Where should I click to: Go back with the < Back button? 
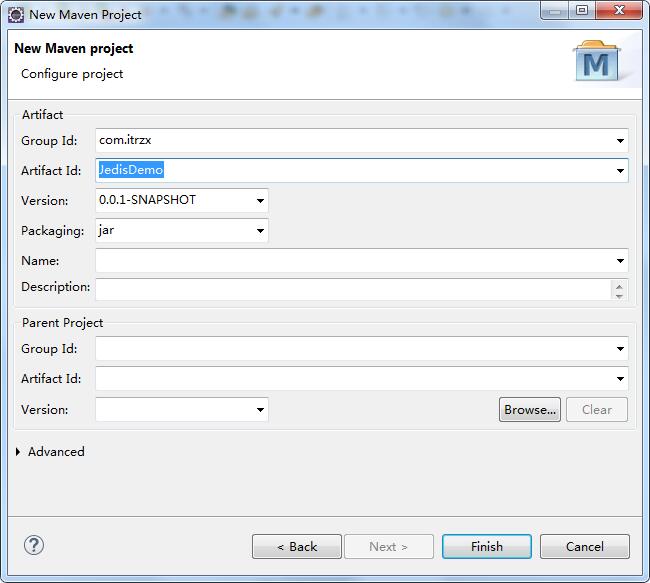[x=297, y=547]
